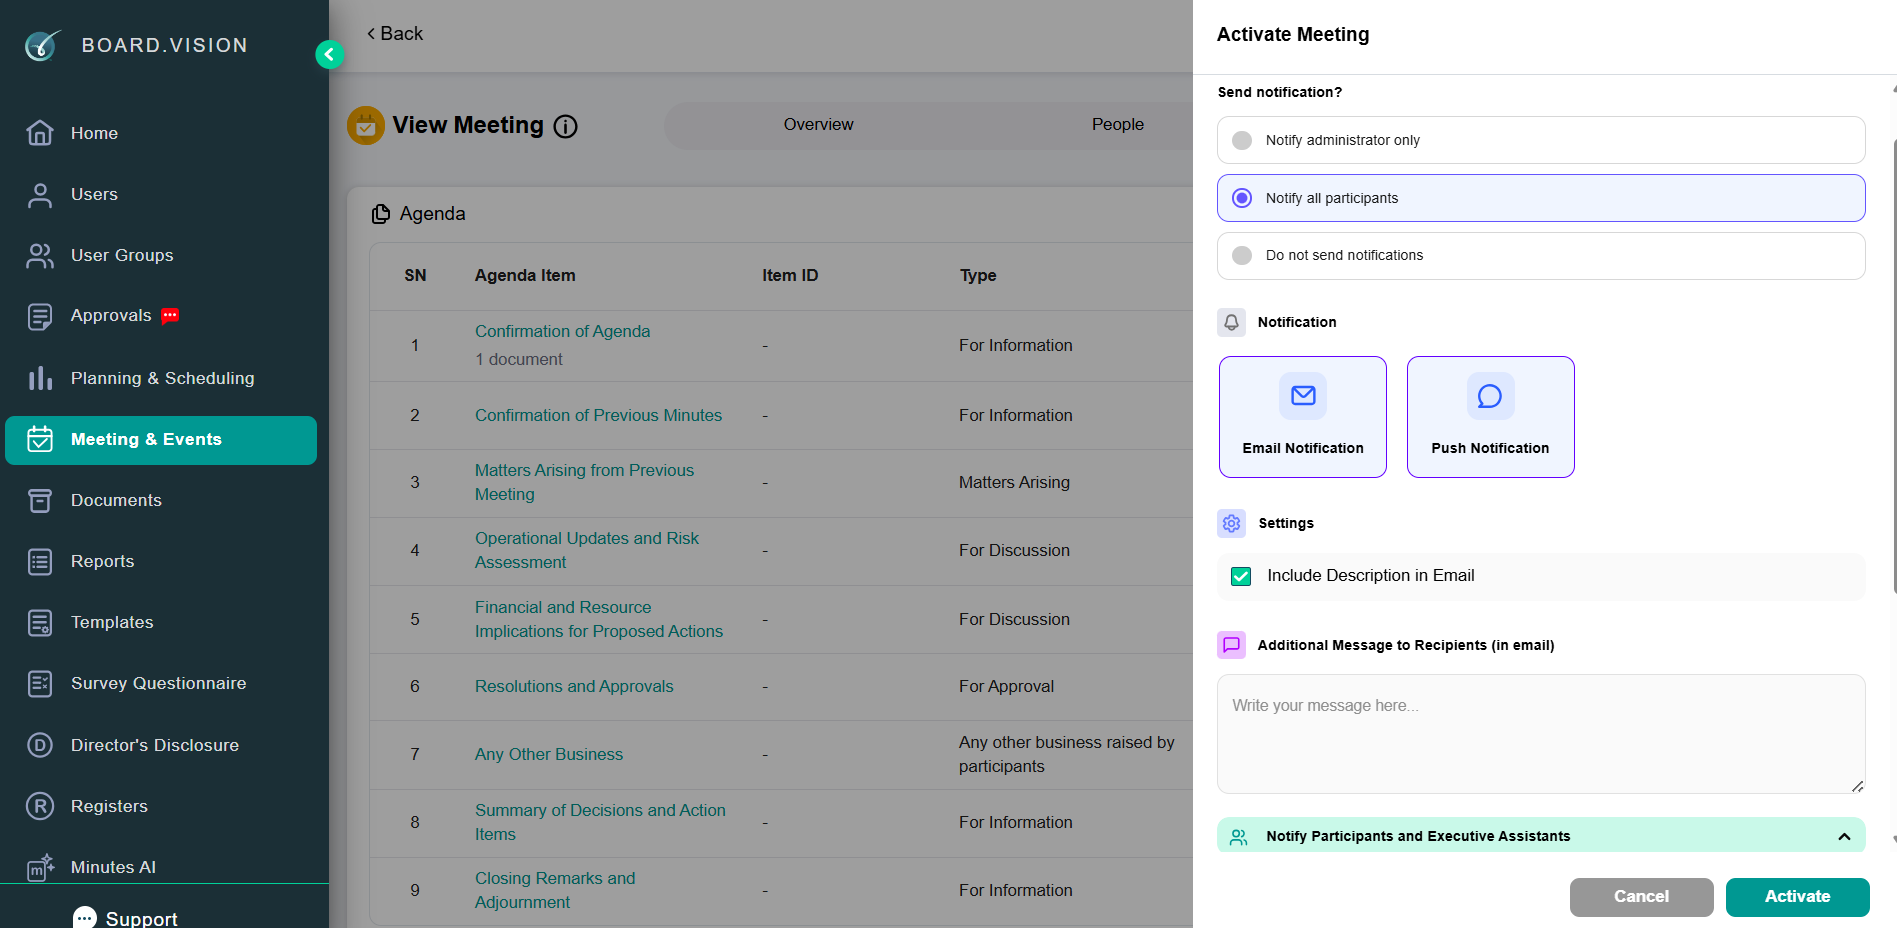The image size is (1897, 928).
Task: Click the people icon in Notify Participants bar
Action: (1239, 837)
